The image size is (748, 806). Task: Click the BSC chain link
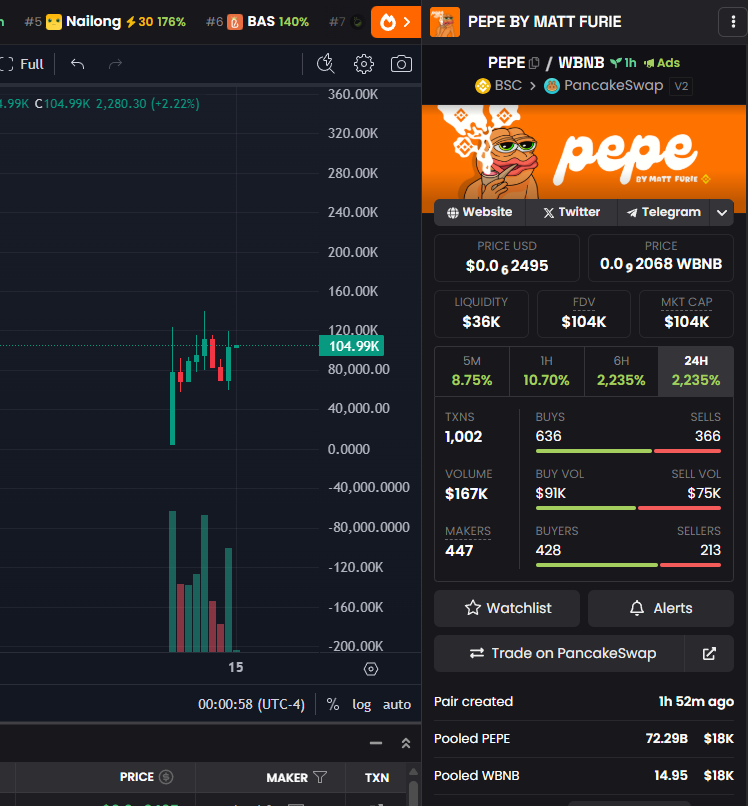coord(499,85)
